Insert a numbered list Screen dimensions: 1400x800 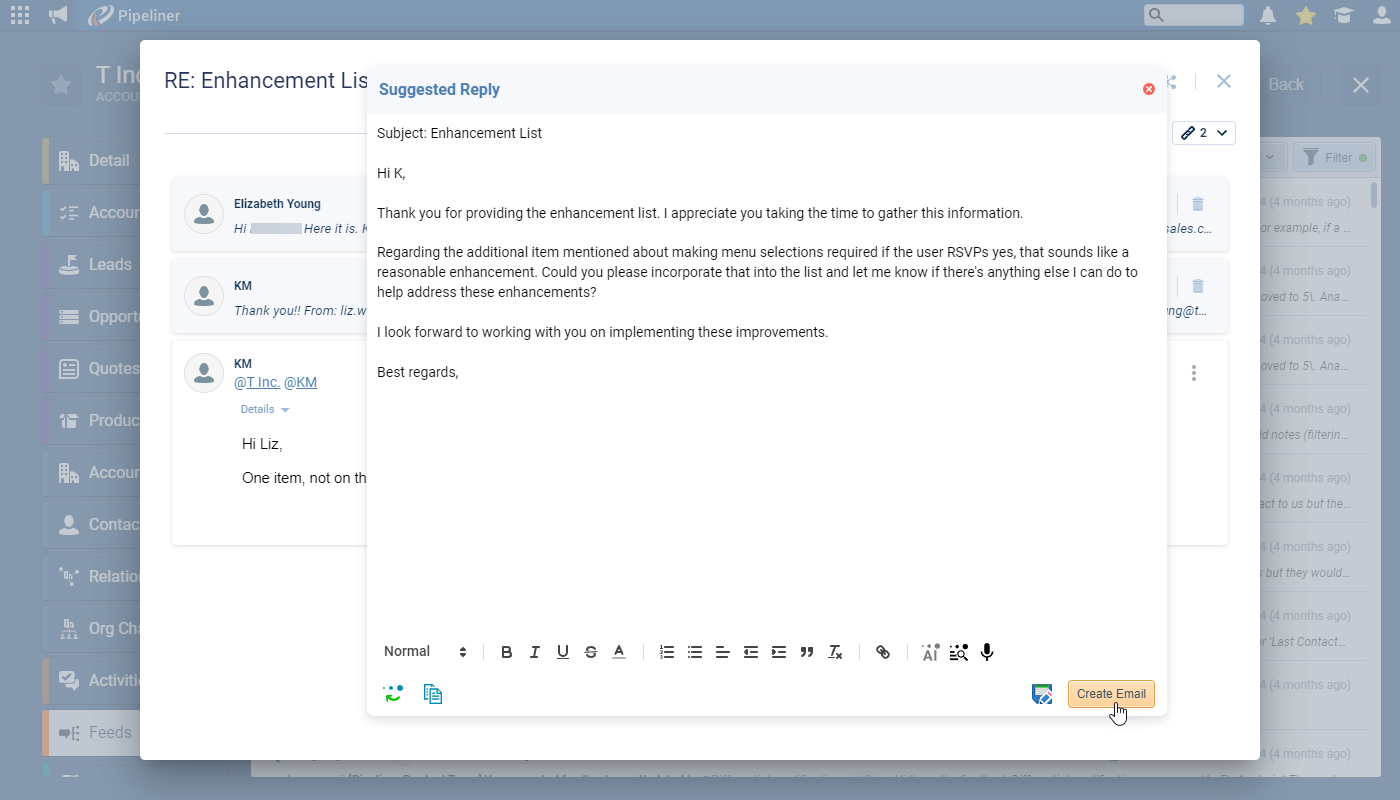click(667, 652)
